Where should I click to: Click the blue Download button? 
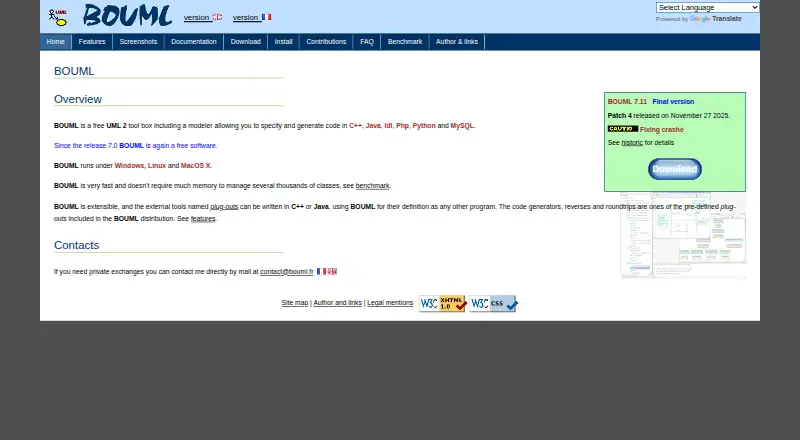674,169
